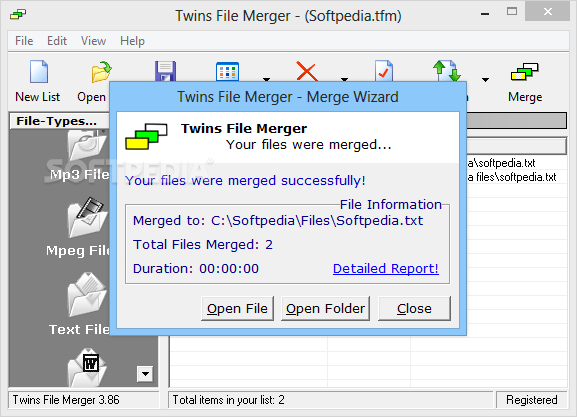The image size is (577, 417).
Task: Minimize the main window
Action: [485, 13]
